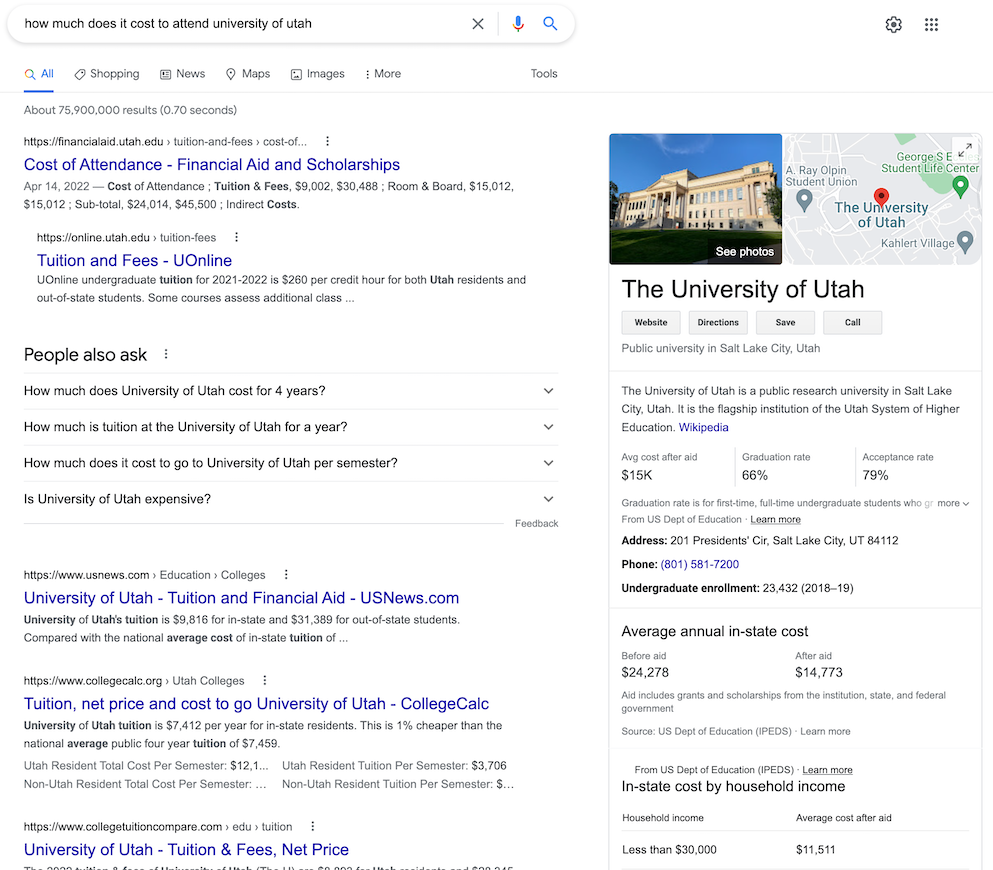Image resolution: width=993 pixels, height=870 pixels.
Task: Click the green Student Life Center map pin
Action: coord(961,186)
